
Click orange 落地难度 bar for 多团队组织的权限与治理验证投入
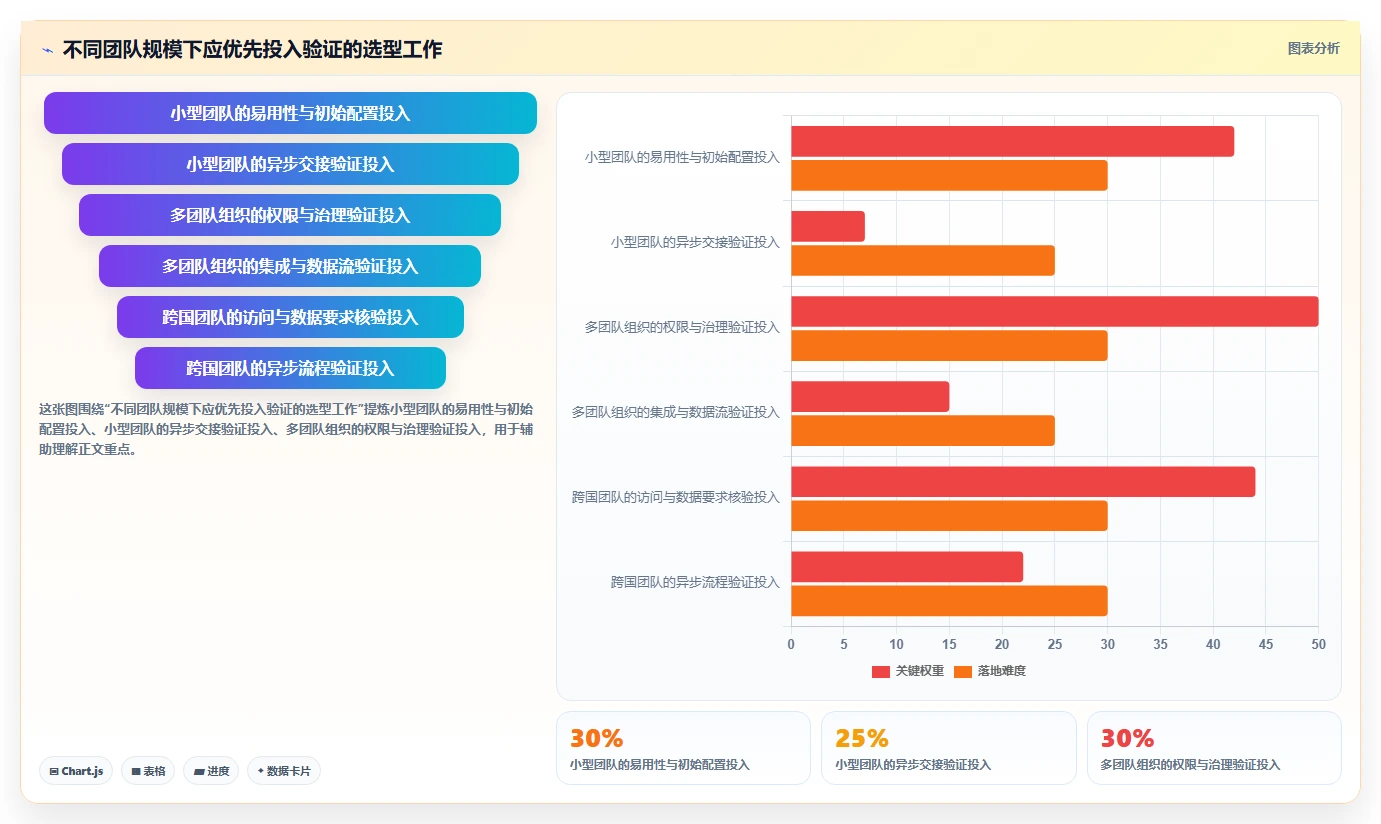949,345
